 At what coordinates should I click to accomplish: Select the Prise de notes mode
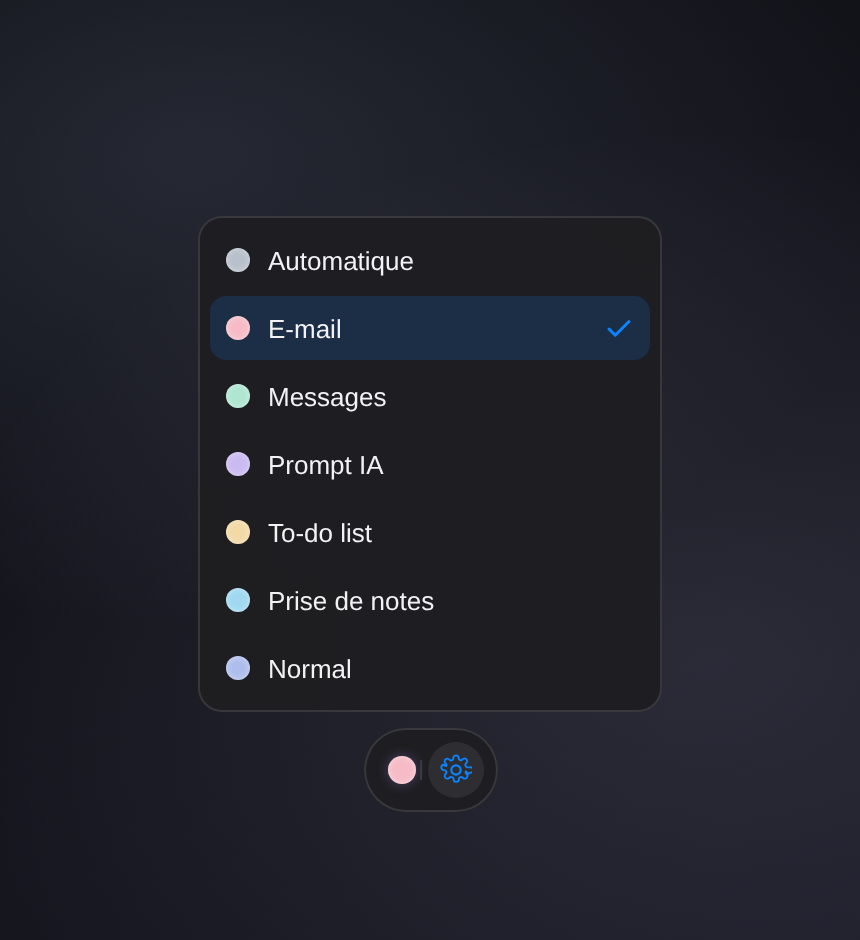[430, 601]
